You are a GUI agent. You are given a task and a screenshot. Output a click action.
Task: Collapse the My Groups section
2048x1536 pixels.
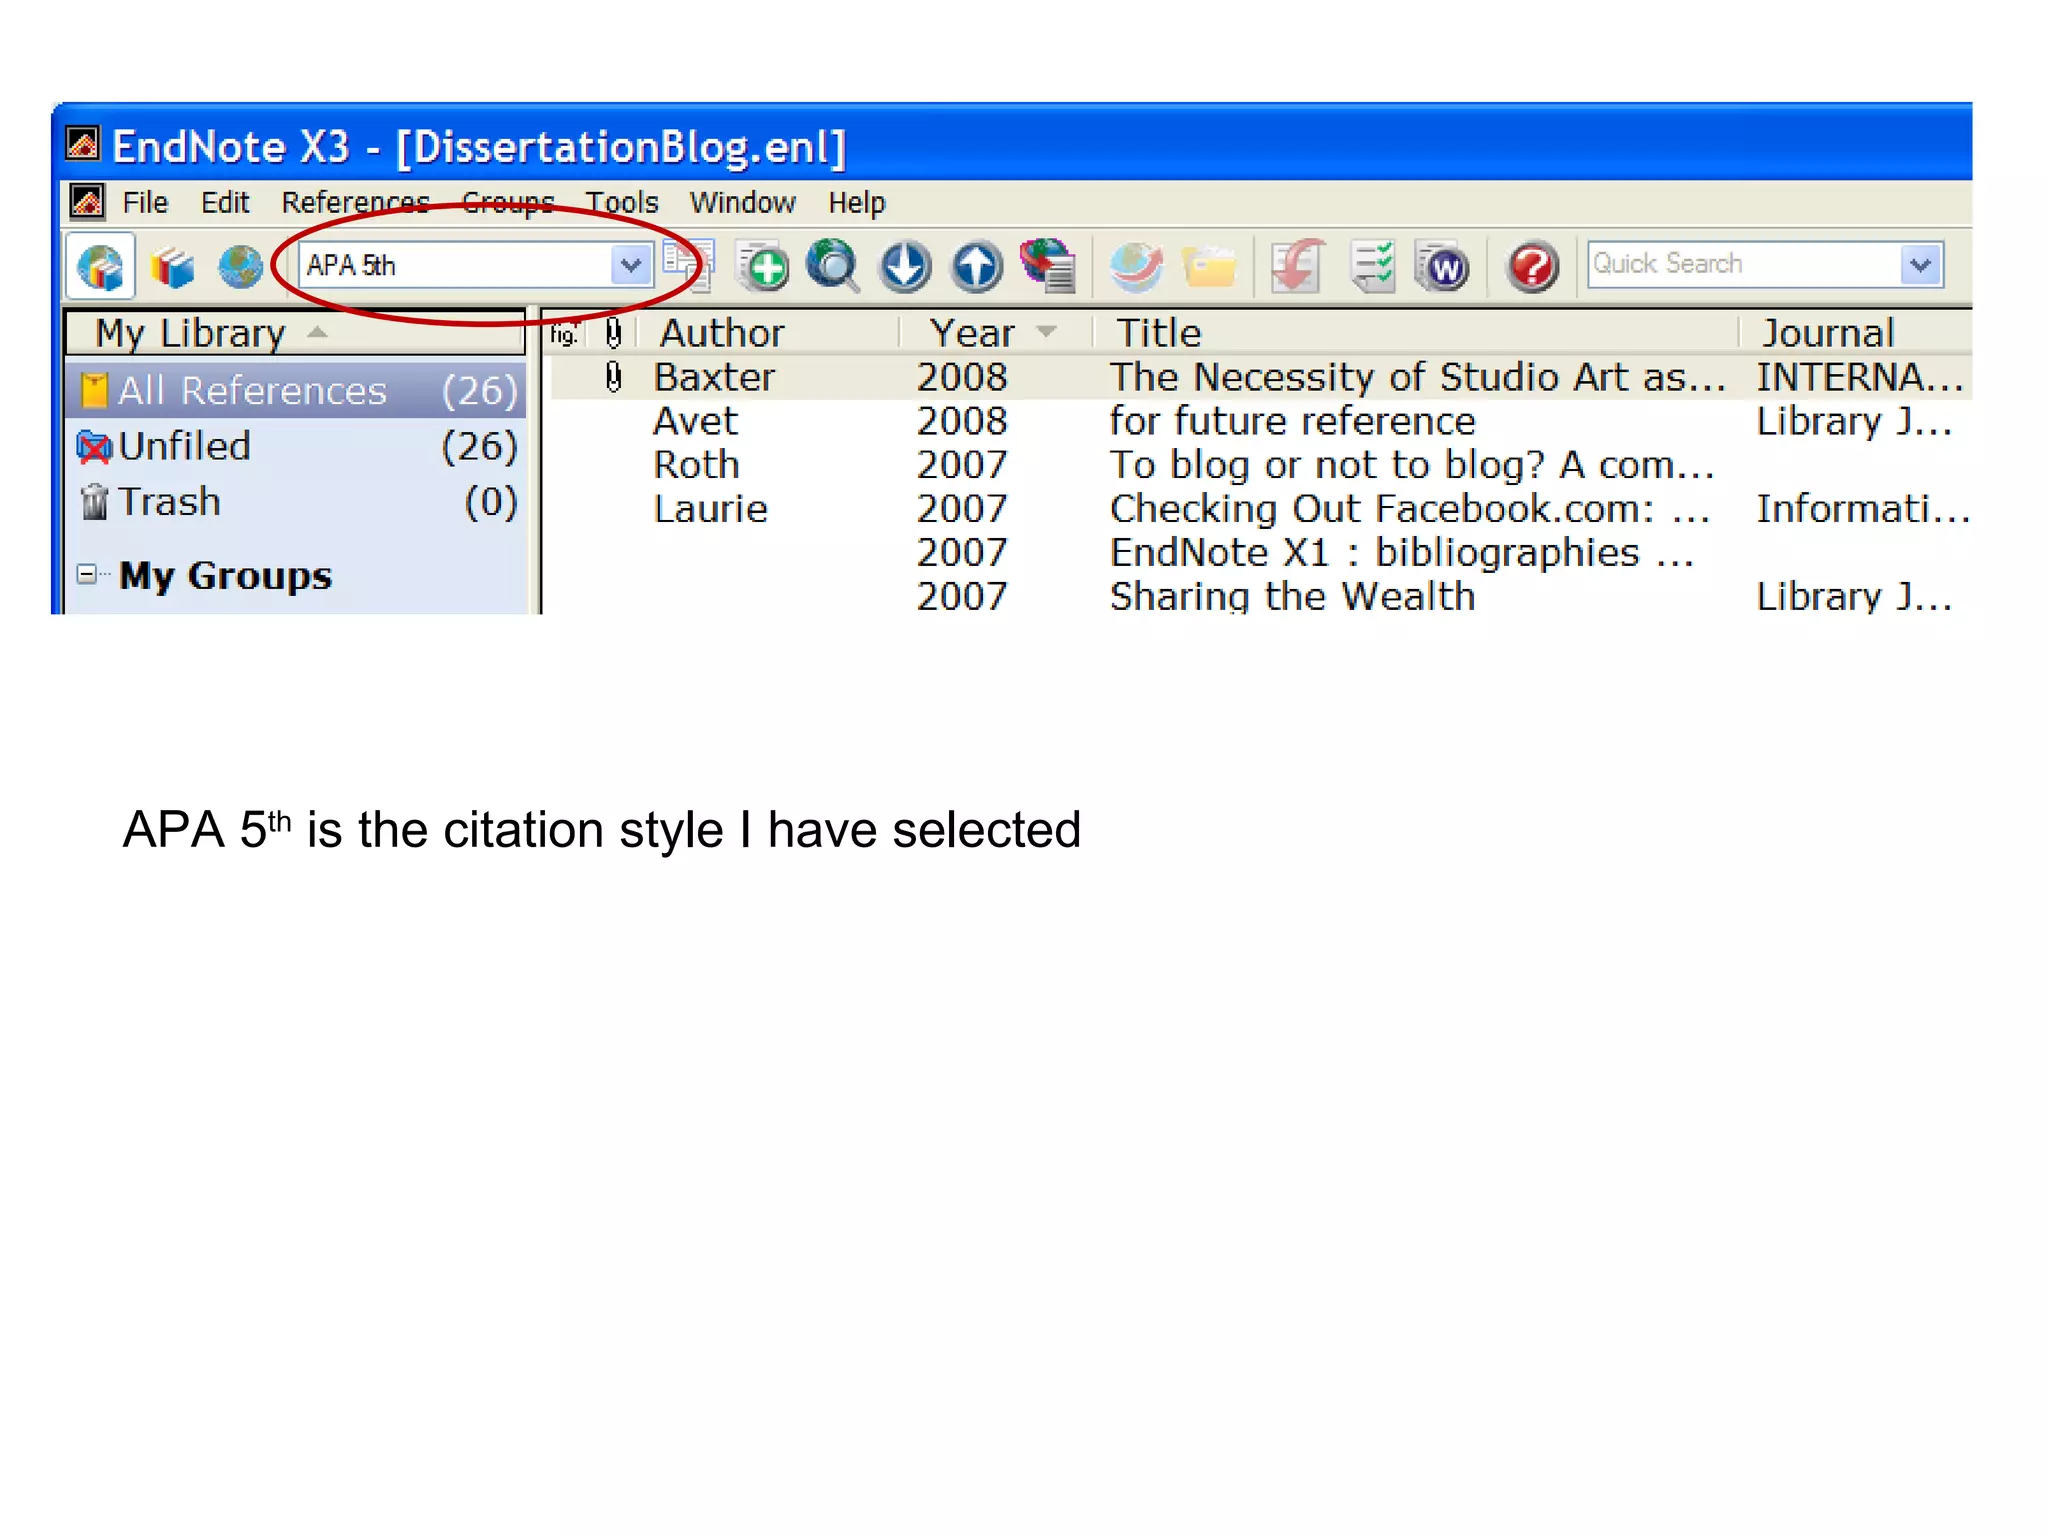point(87,575)
